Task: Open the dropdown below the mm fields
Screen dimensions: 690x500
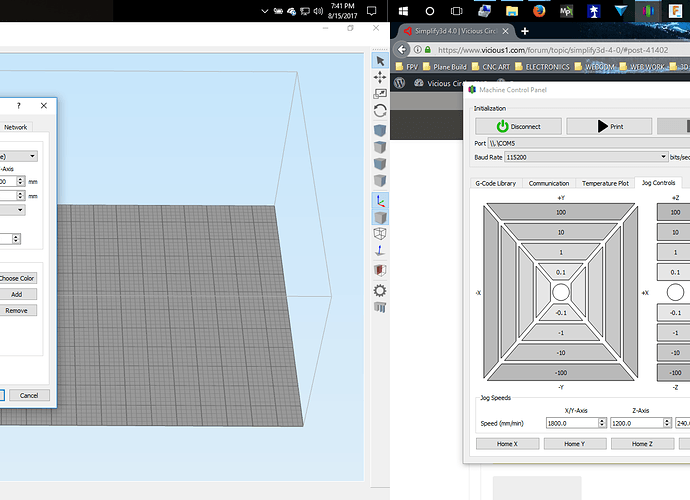Action: pos(12,210)
